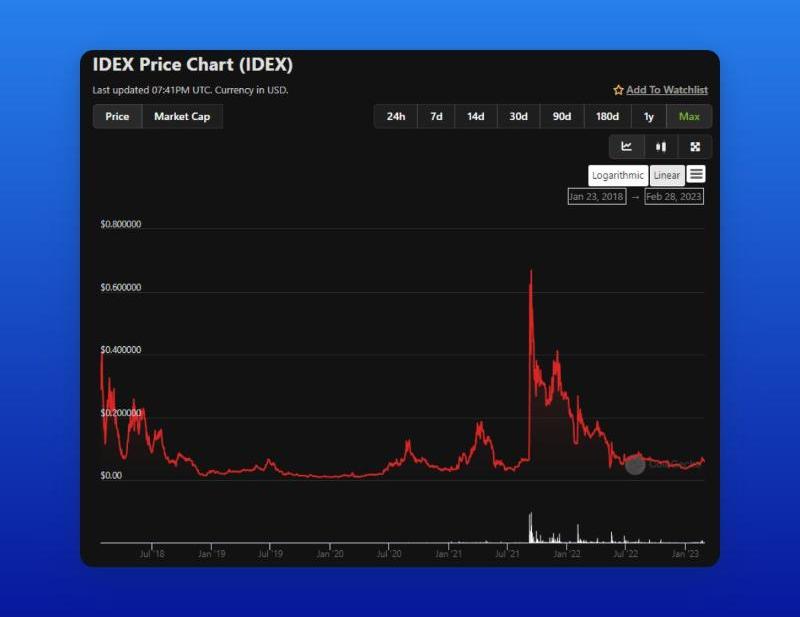Switch to the Price tab
The image size is (800, 617).
point(117,117)
